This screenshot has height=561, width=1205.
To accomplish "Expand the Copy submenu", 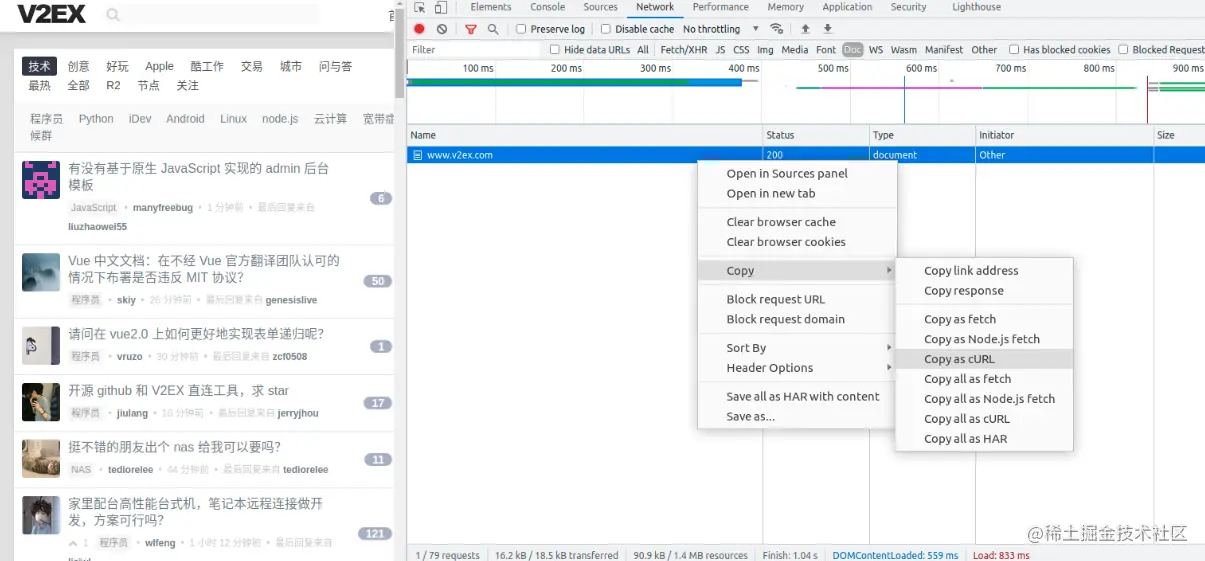I will pyautogui.click(x=797, y=271).
